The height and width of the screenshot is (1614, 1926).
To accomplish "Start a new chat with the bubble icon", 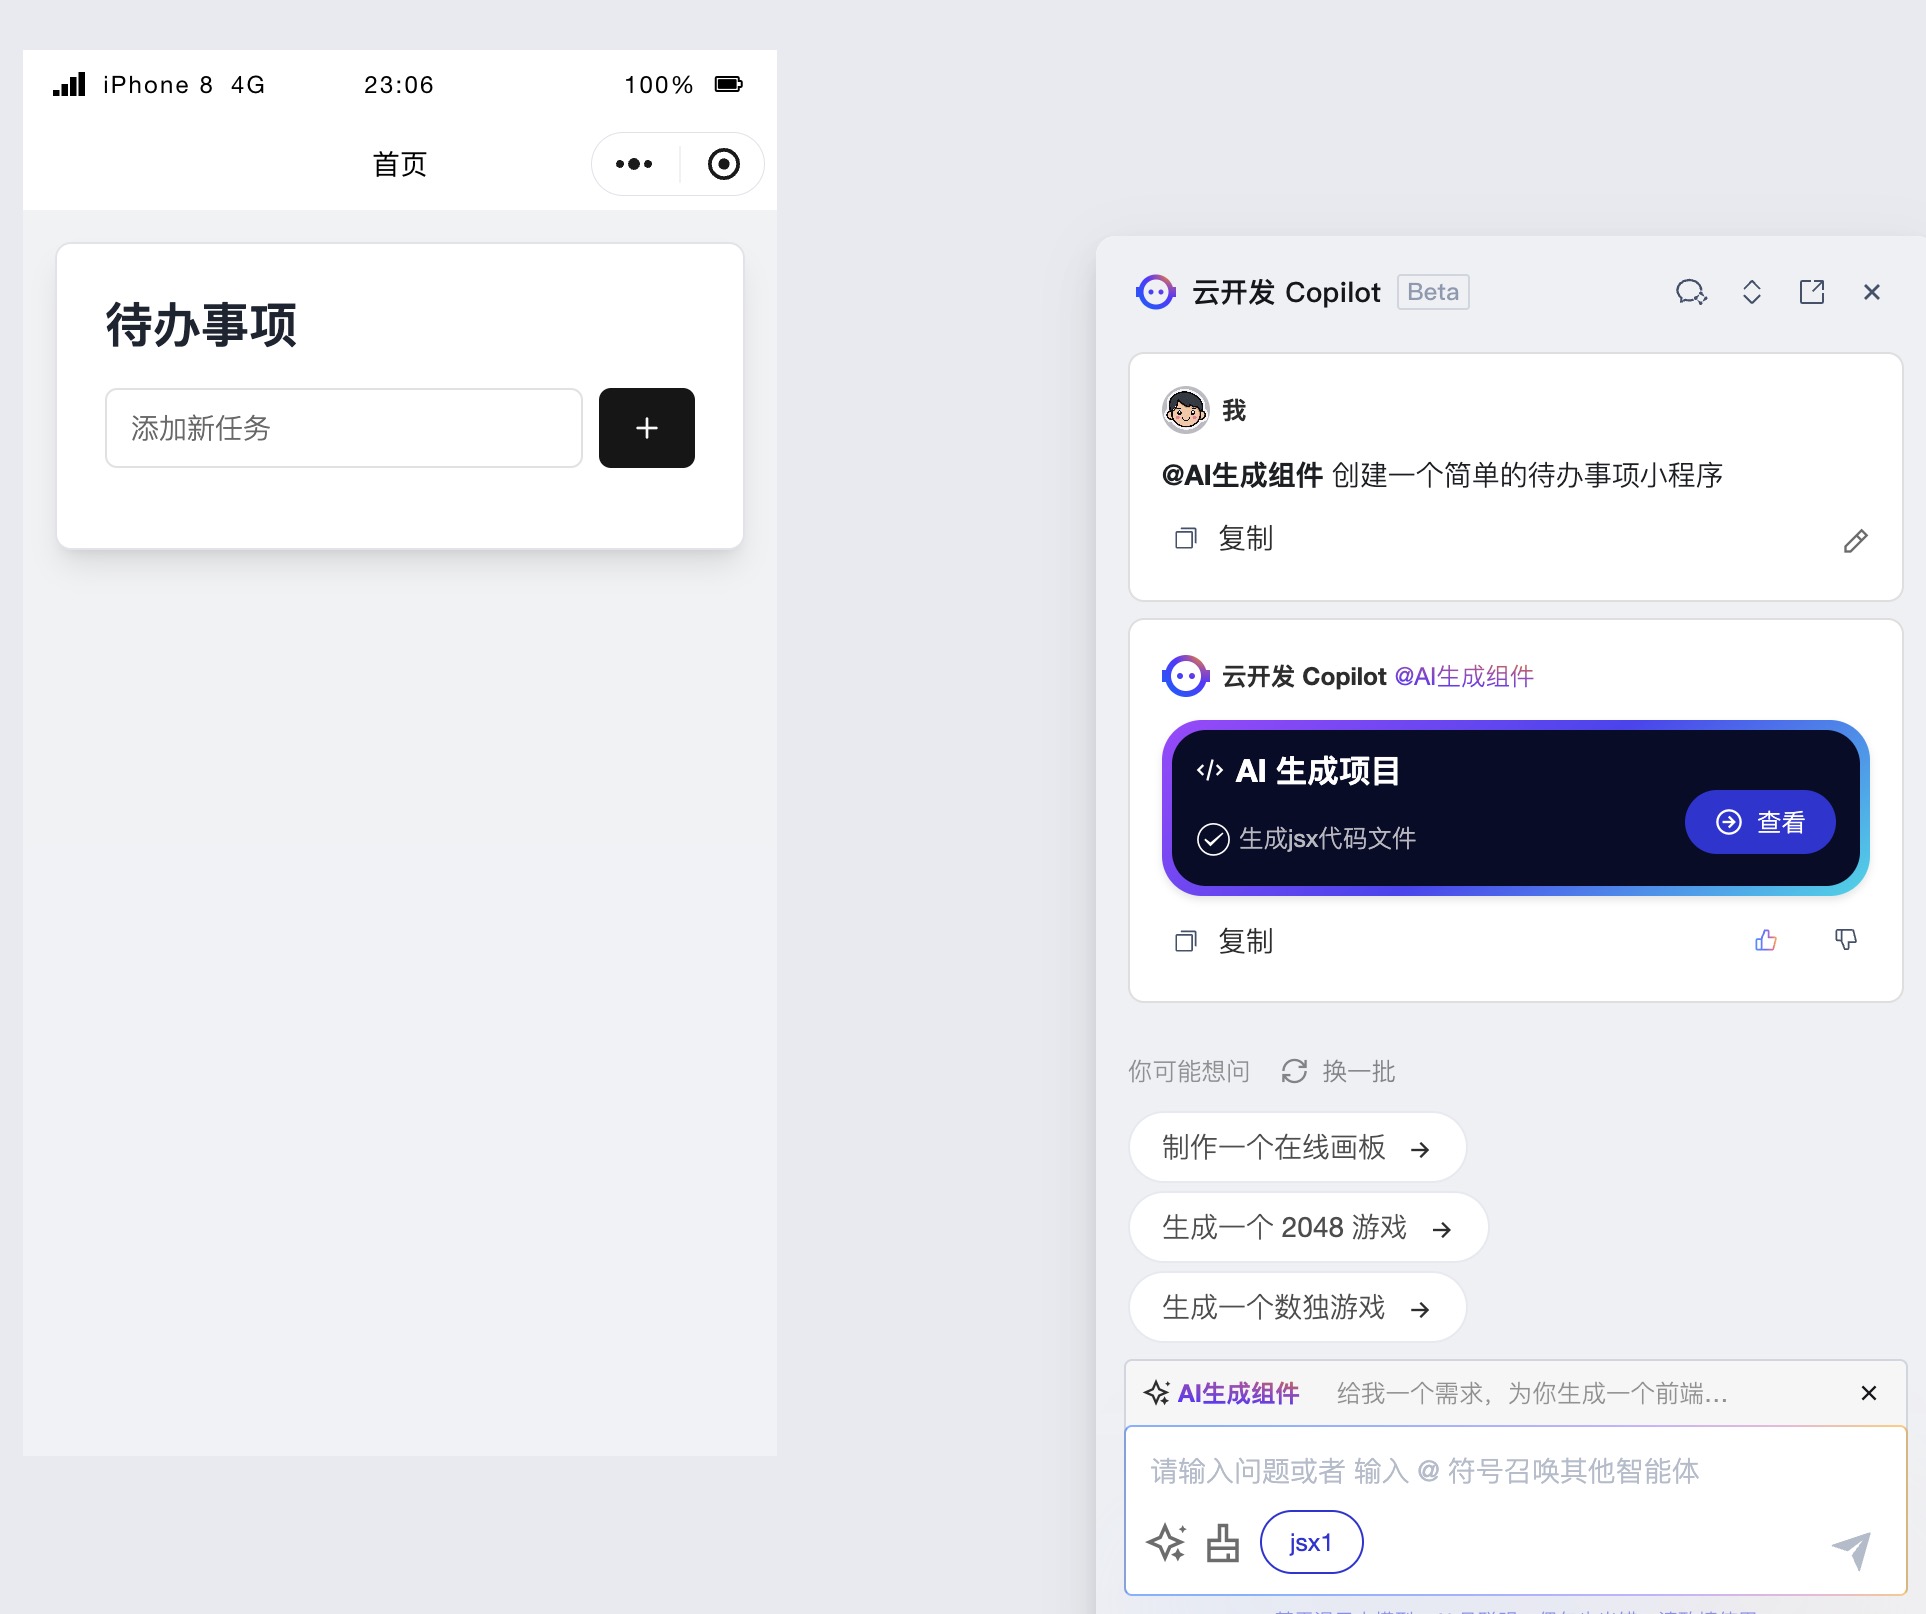I will 1690,292.
